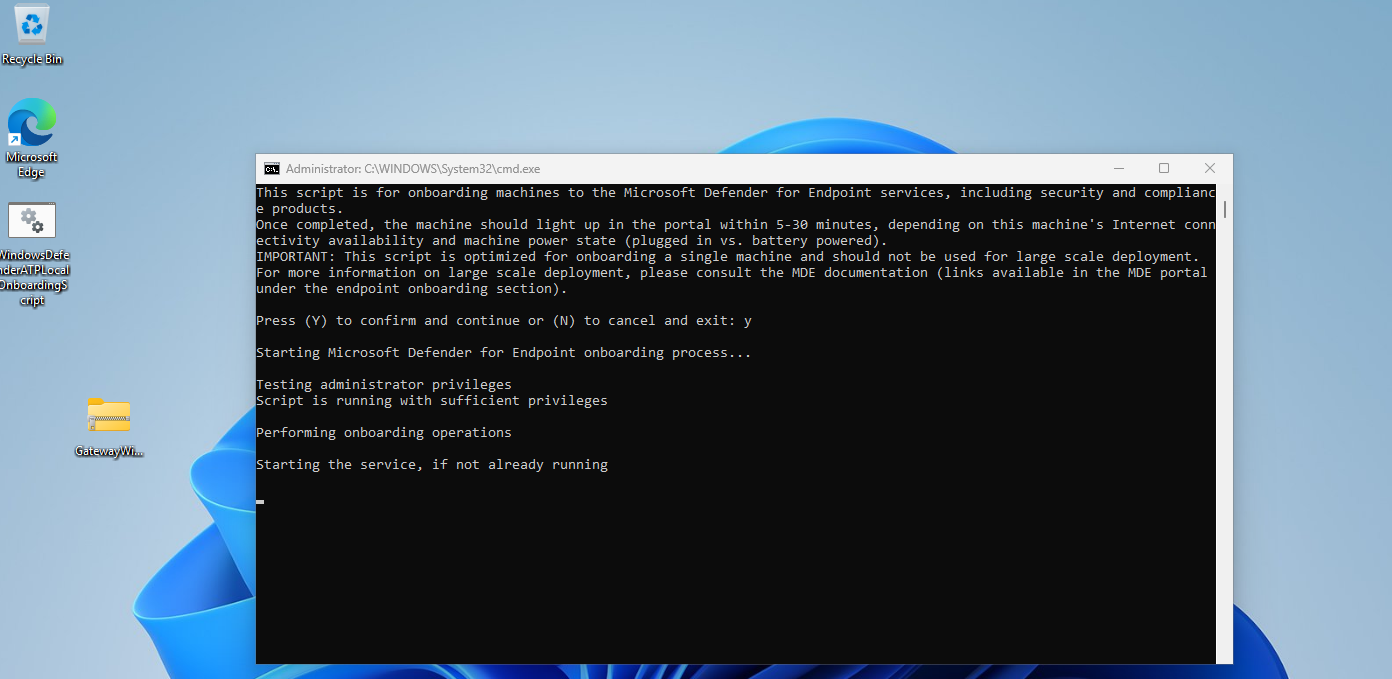Select the Microsoft Edge shortcut icon
The width and height of the screenshot is (1392, 679).
coord(32,123)
